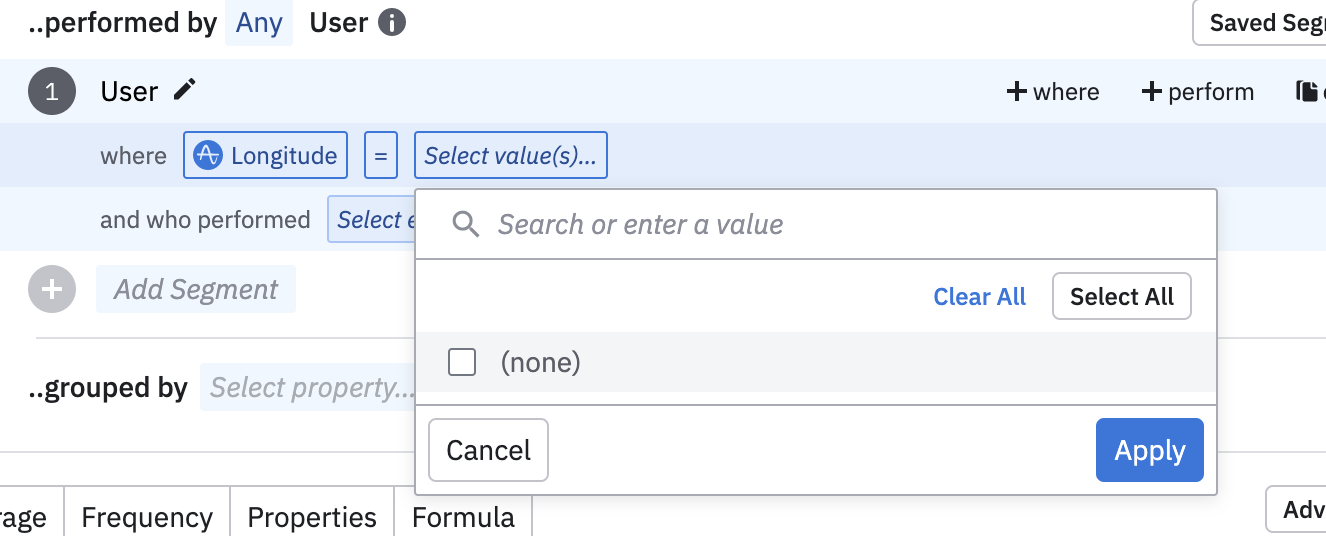Click the segment number 1 badge
This screenshot has width=1326, height=536.
[52, 91]
